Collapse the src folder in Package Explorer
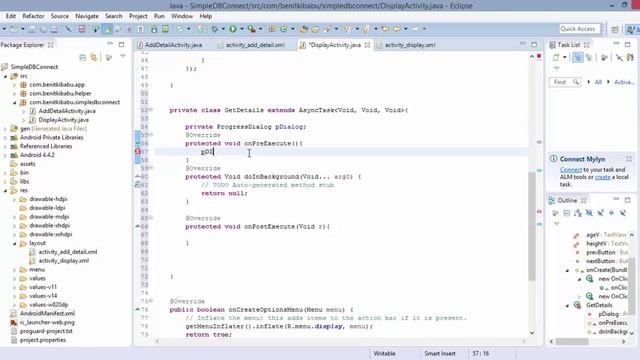Viewport: 640px width, 360px height. pyautogui.click(x=6, y=76)
